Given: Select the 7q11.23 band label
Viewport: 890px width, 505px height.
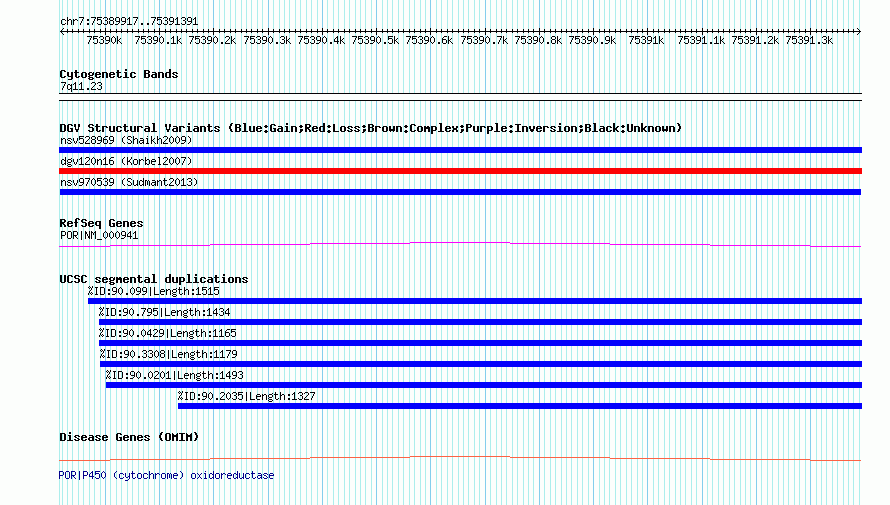Looking at the screenshot, I should point(81,87).
